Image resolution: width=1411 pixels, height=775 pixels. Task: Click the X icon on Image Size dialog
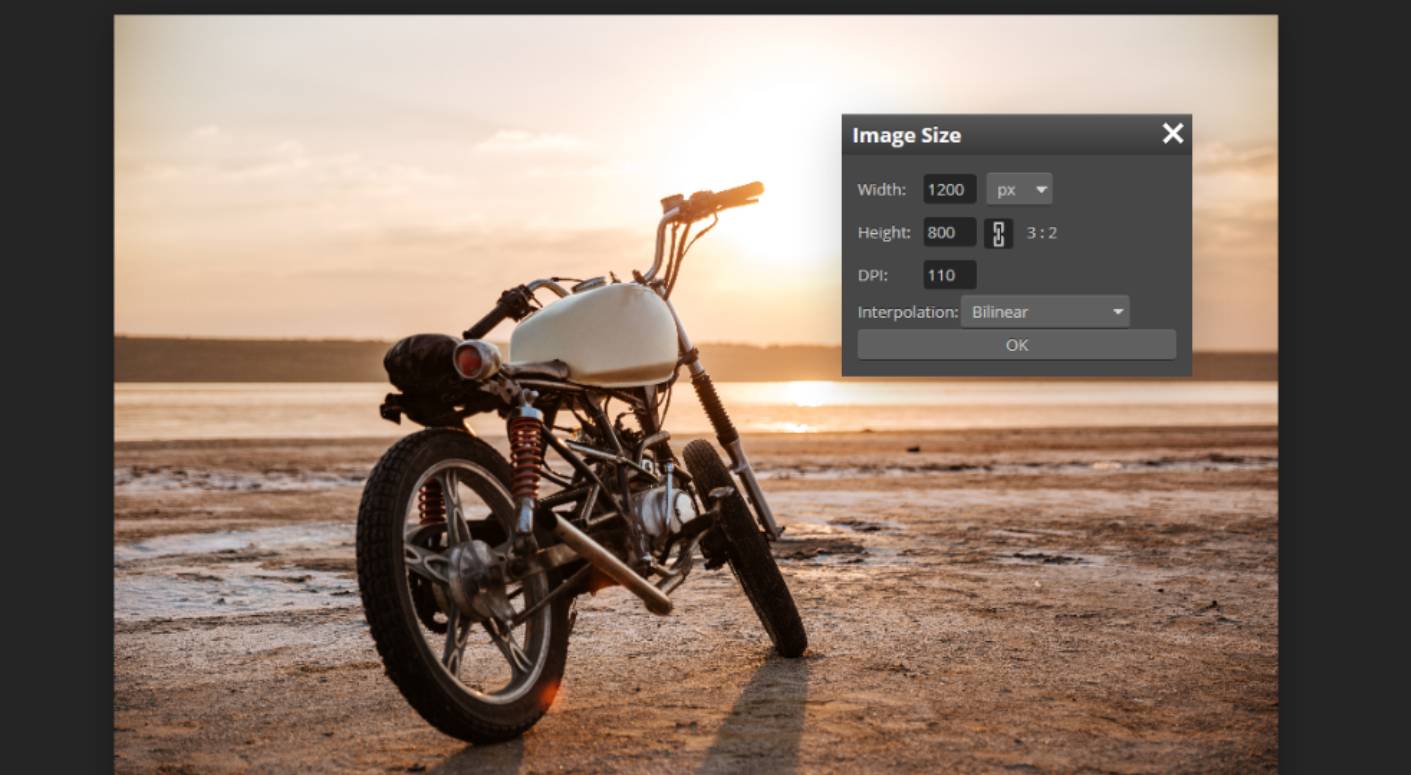click(x=1172, y=133)
